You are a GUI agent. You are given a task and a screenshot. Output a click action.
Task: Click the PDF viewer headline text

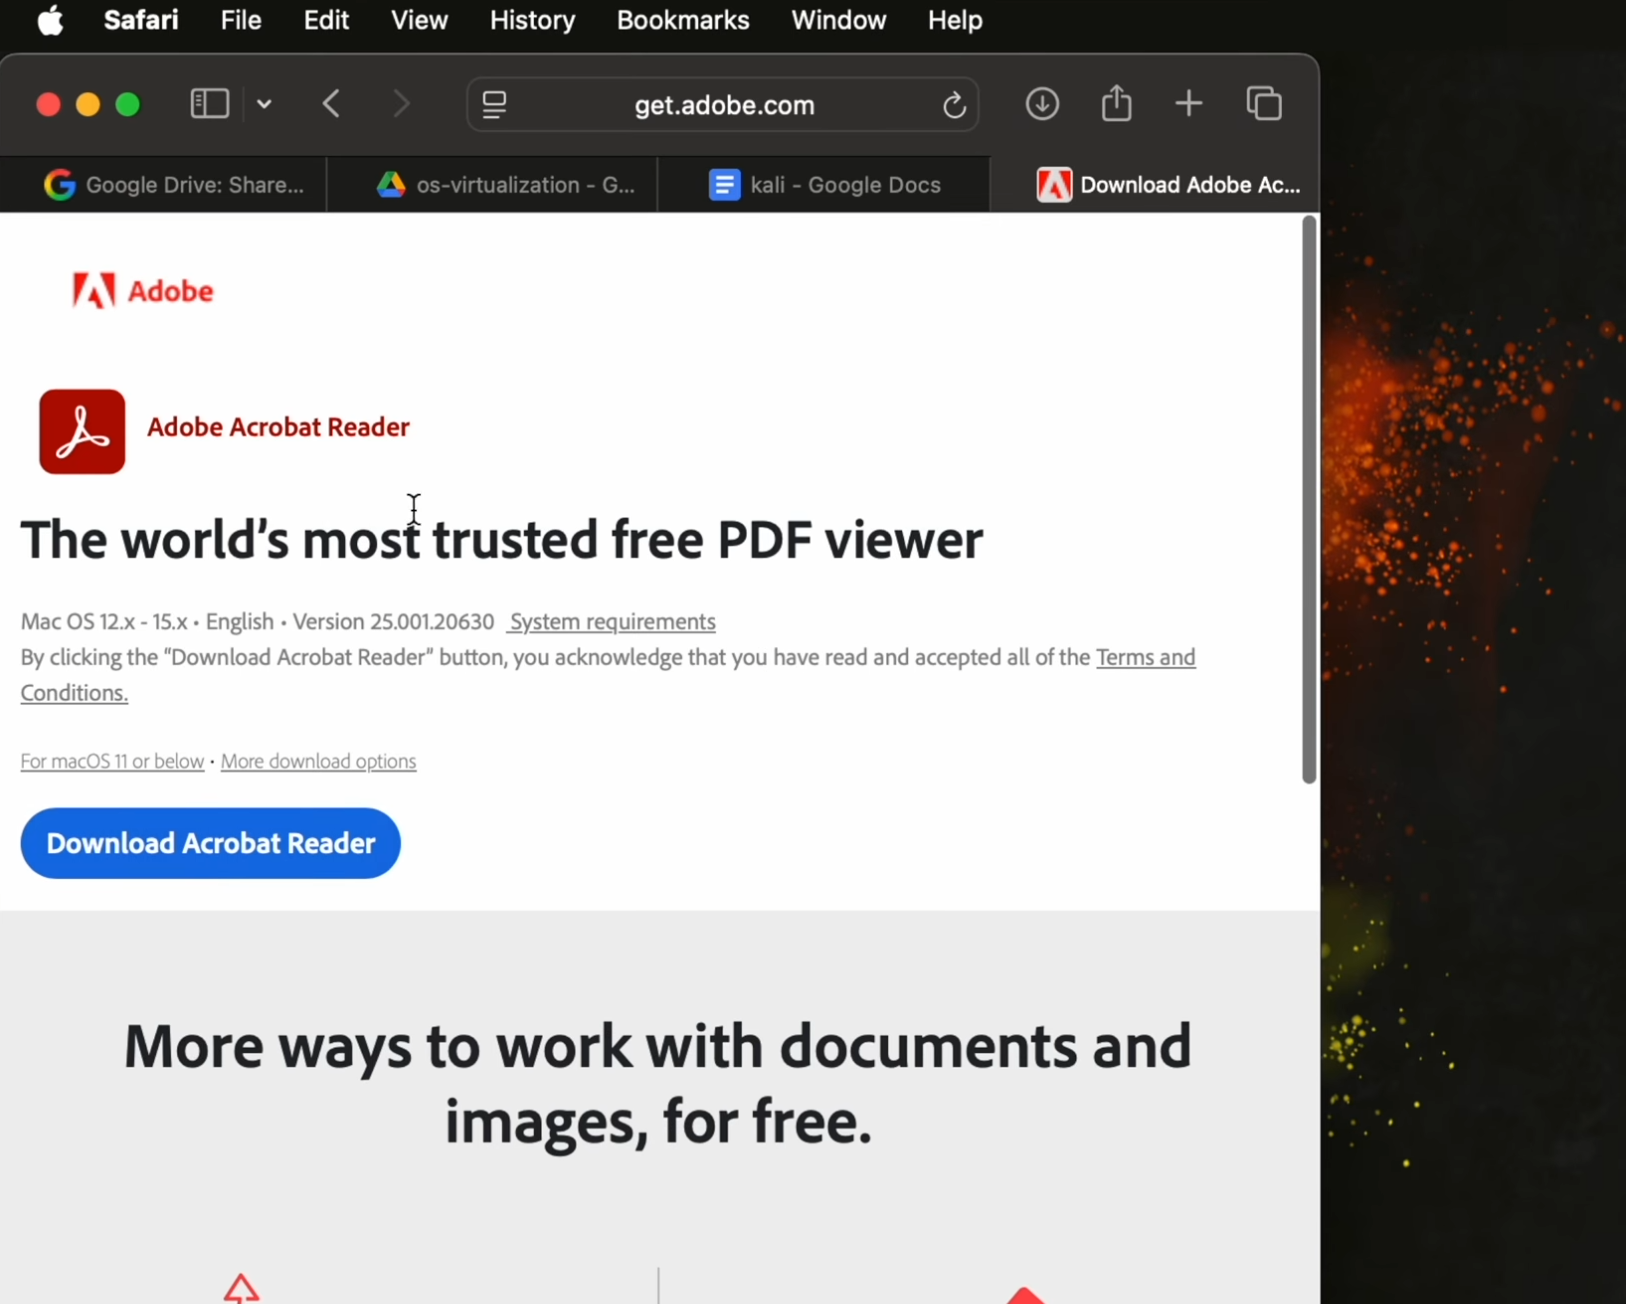(502, 540)
